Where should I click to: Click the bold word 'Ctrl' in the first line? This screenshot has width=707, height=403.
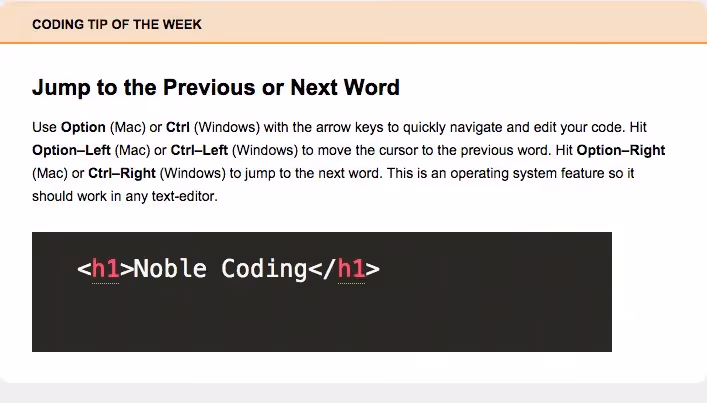pos(178,127)
